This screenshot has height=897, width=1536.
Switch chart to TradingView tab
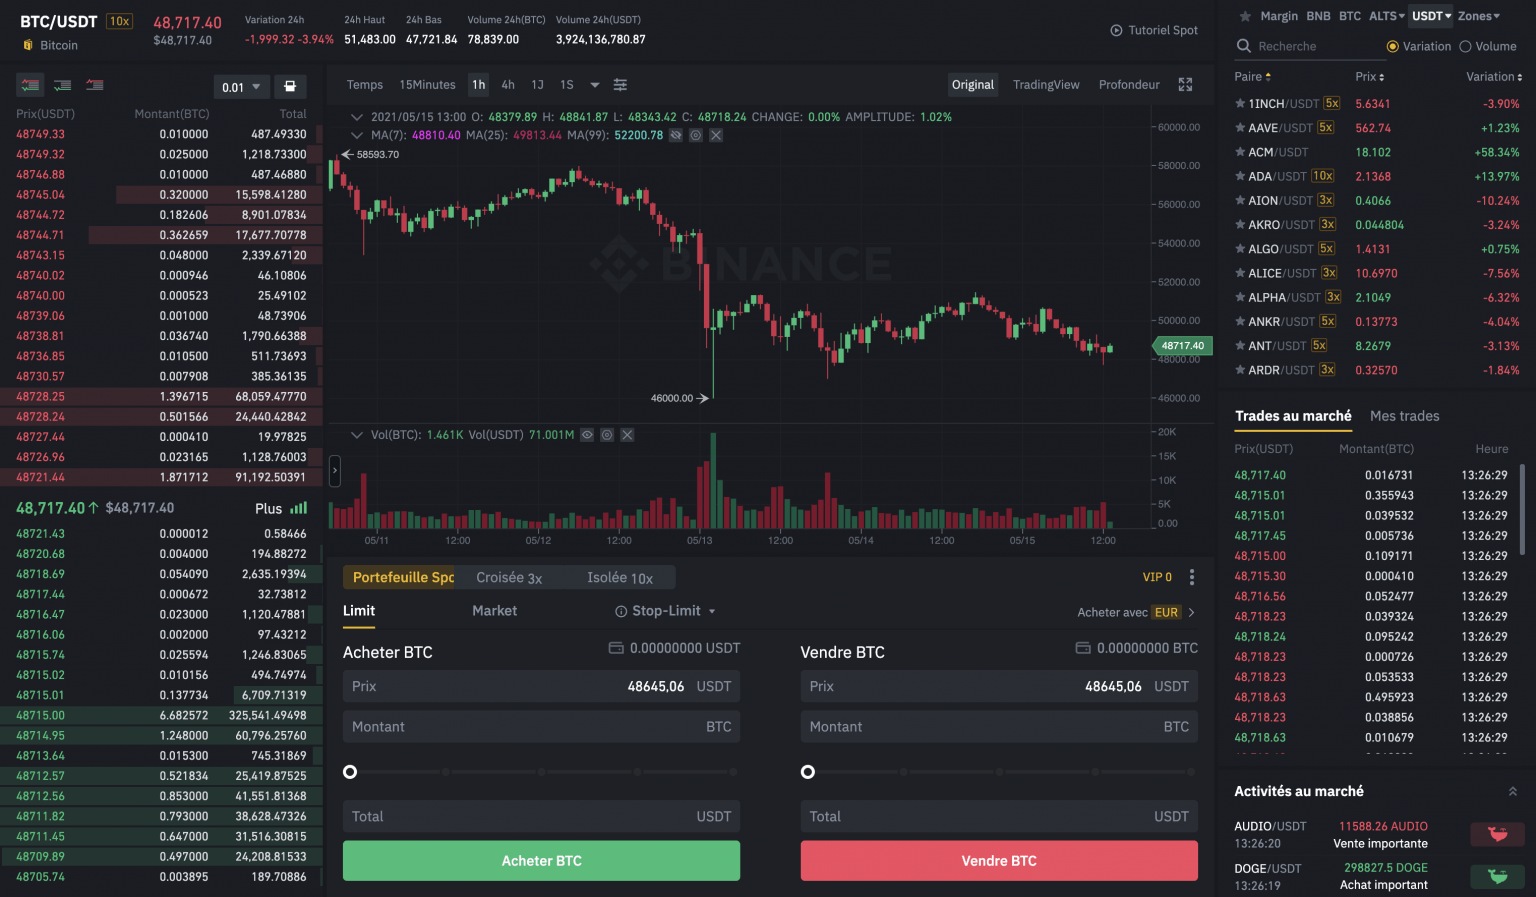click(1046, 85)
